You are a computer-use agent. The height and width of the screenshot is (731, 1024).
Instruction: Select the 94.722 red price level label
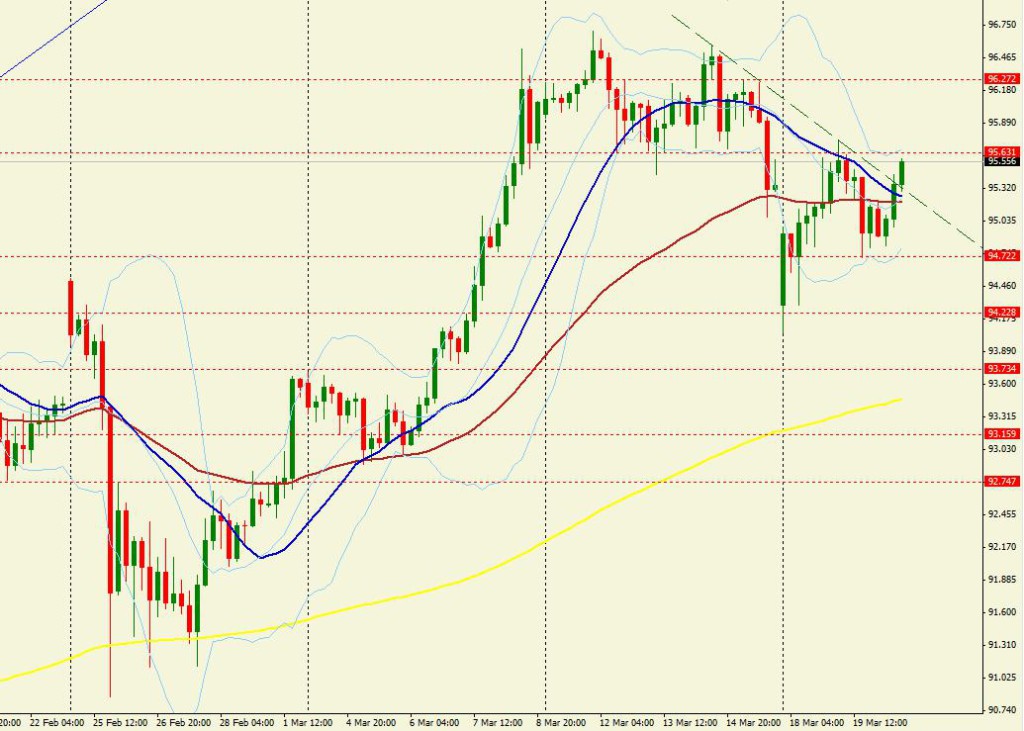1001,256
